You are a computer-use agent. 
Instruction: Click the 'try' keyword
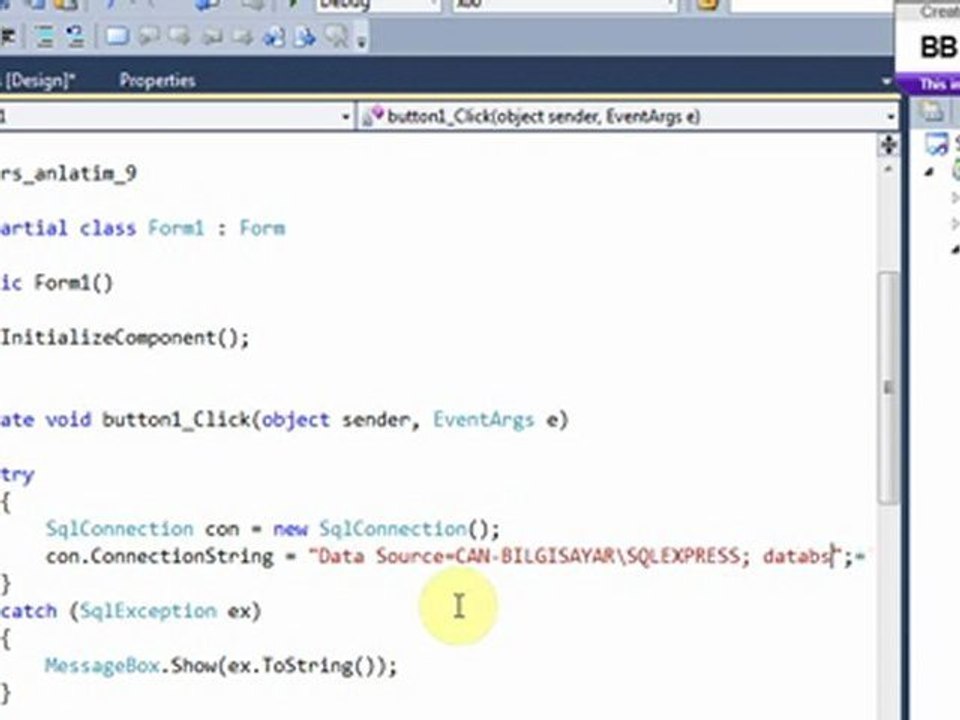[x=17, y=475]
